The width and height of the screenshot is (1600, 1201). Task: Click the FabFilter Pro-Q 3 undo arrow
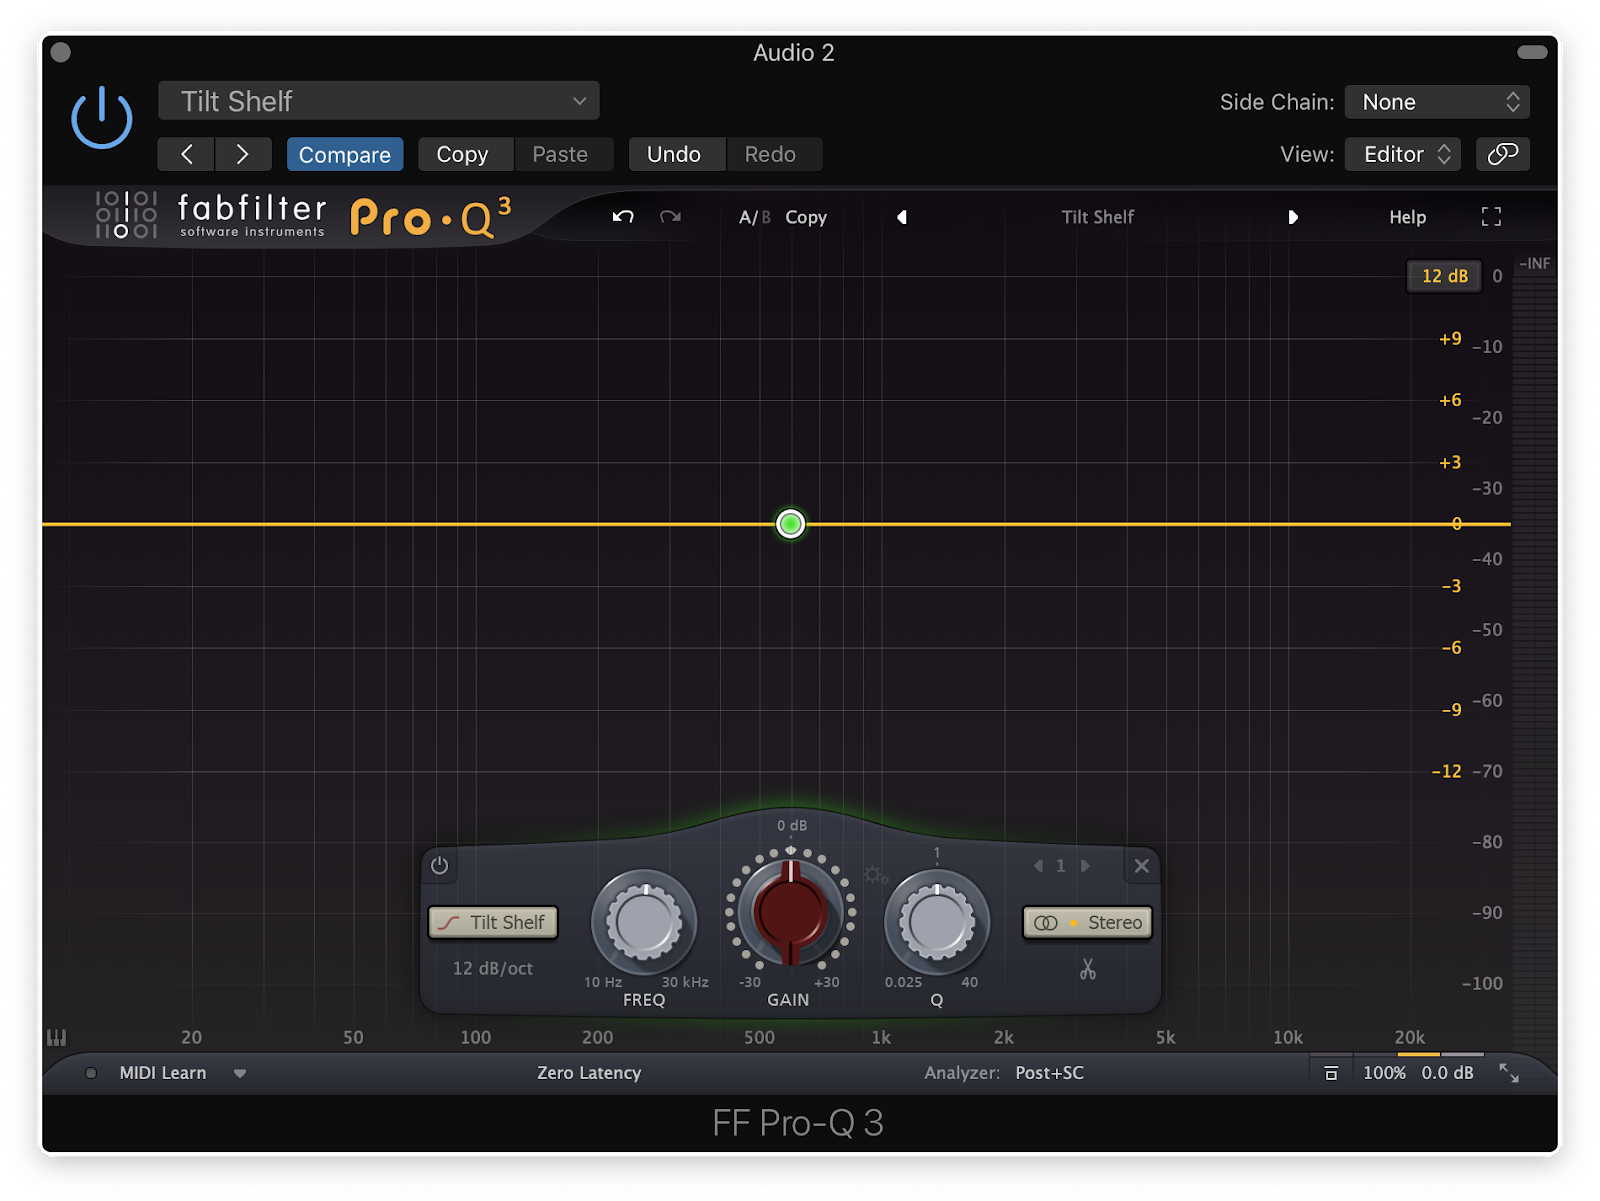point(623,217)
